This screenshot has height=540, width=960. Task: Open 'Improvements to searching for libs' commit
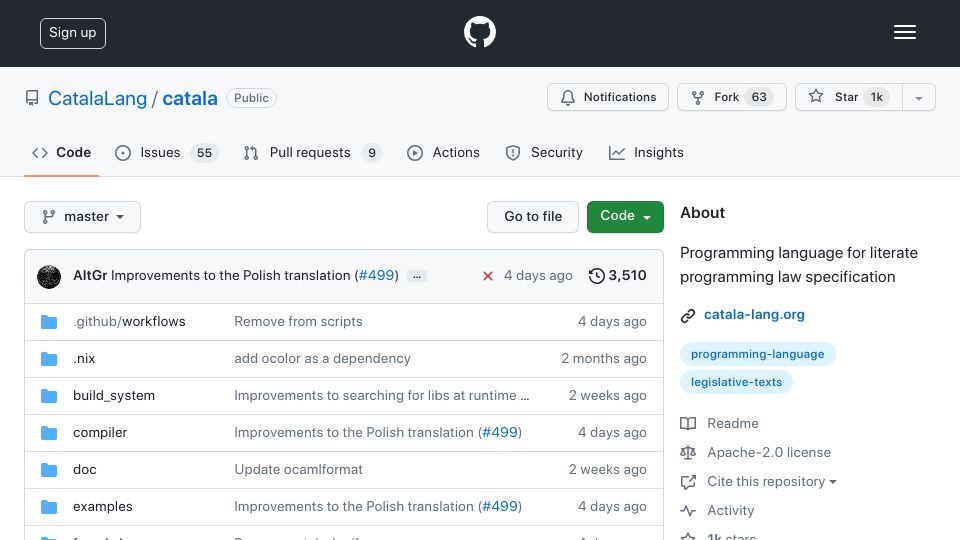pyautogui.click(x=381, y=396)
